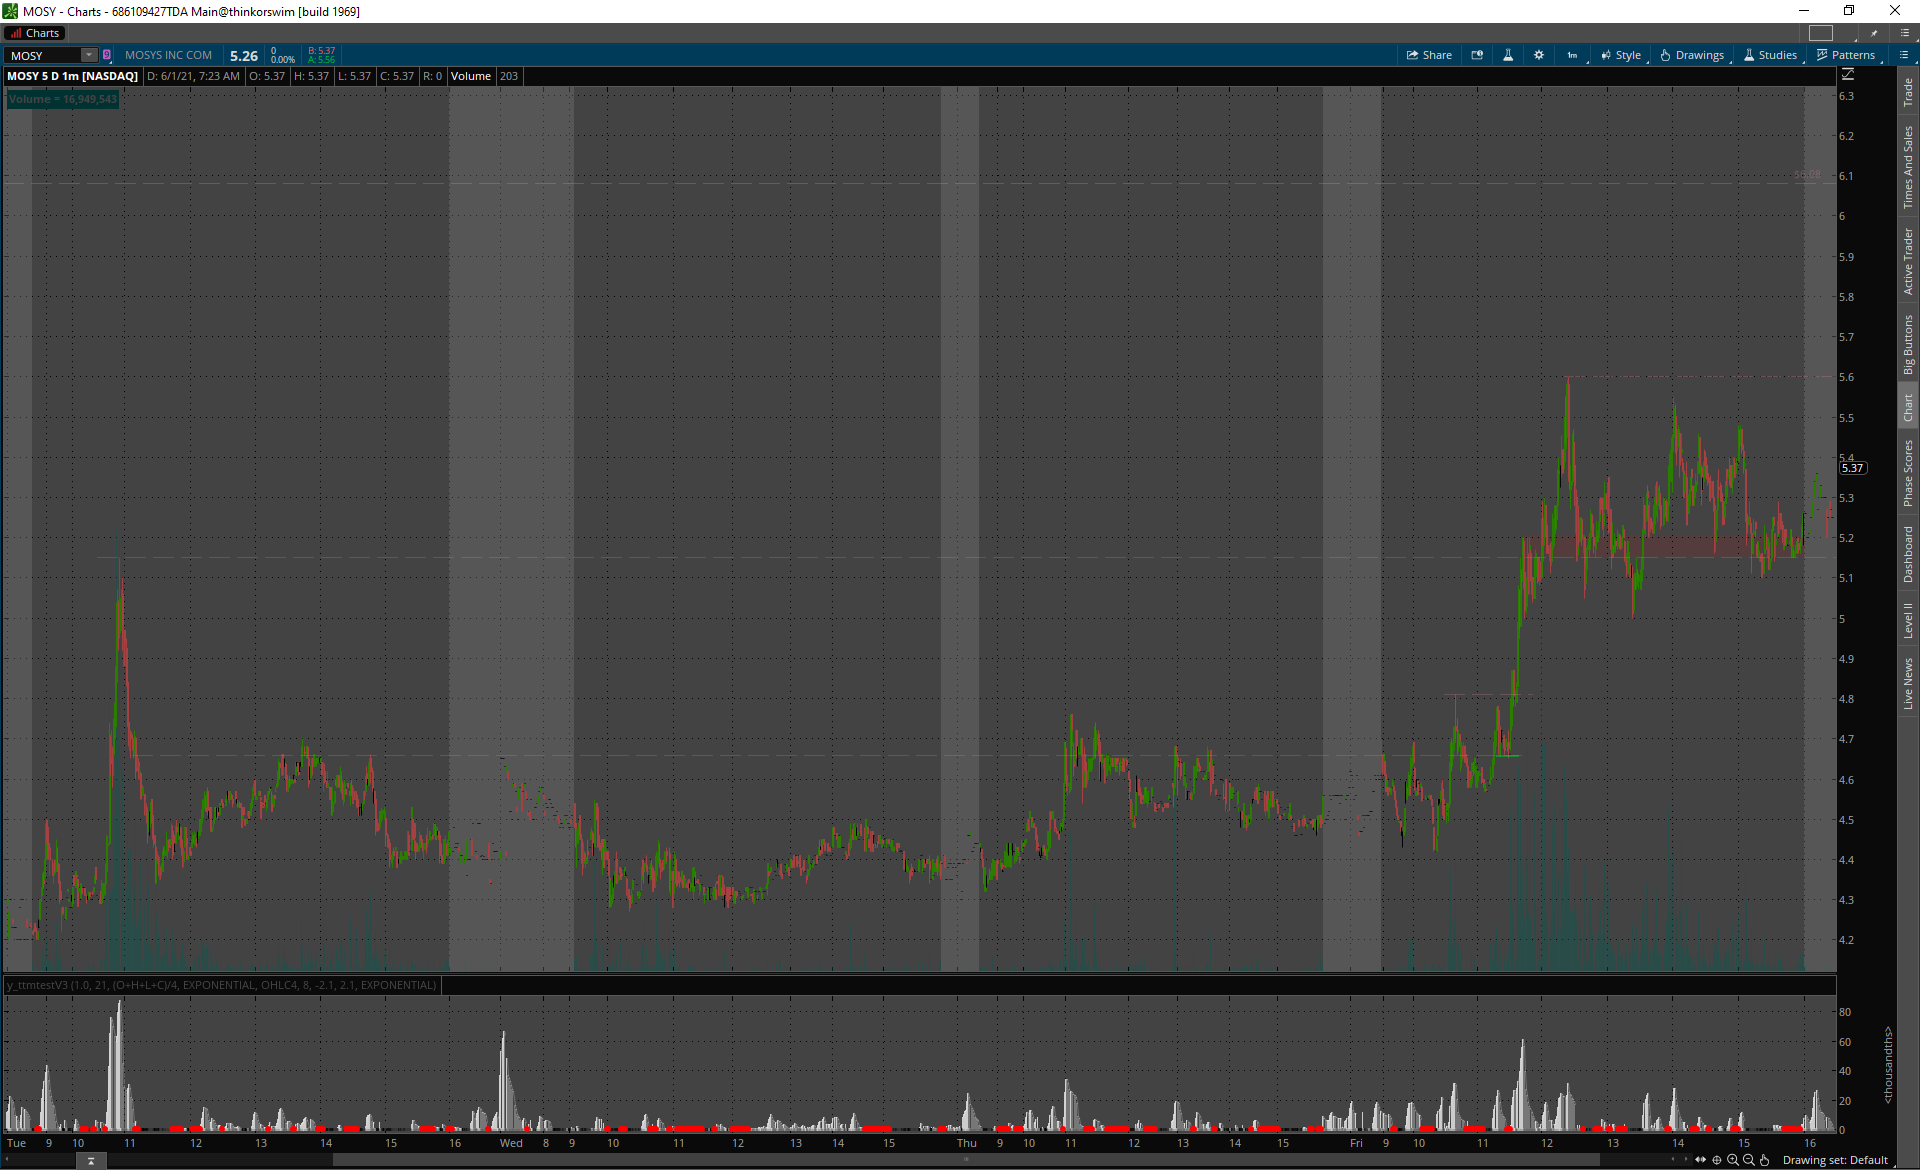This screenshot has height=1170, width=1920.
Task: Open the Patterns menu
Action: (x=1846, y=55)
